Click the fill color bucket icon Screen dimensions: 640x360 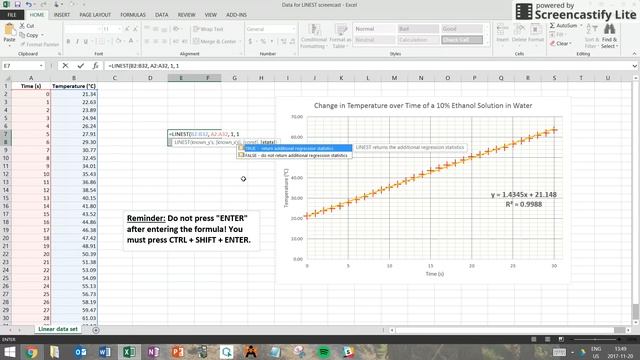tap(118, 41)
